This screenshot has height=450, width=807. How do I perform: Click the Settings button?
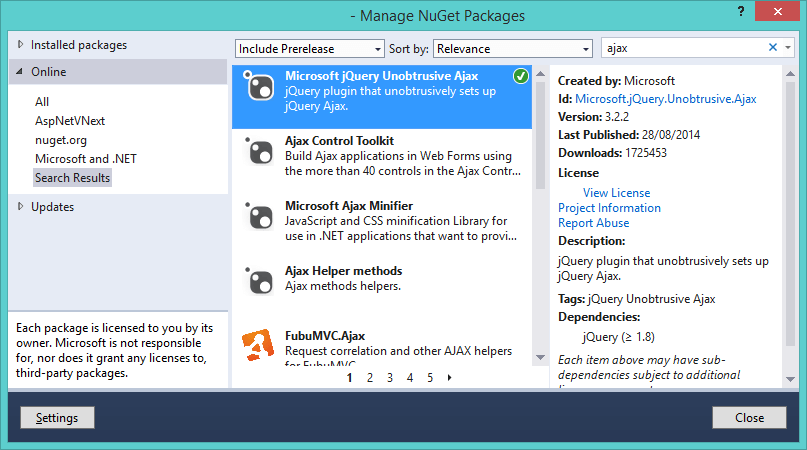pyautogui.click(x=57, y=418)
